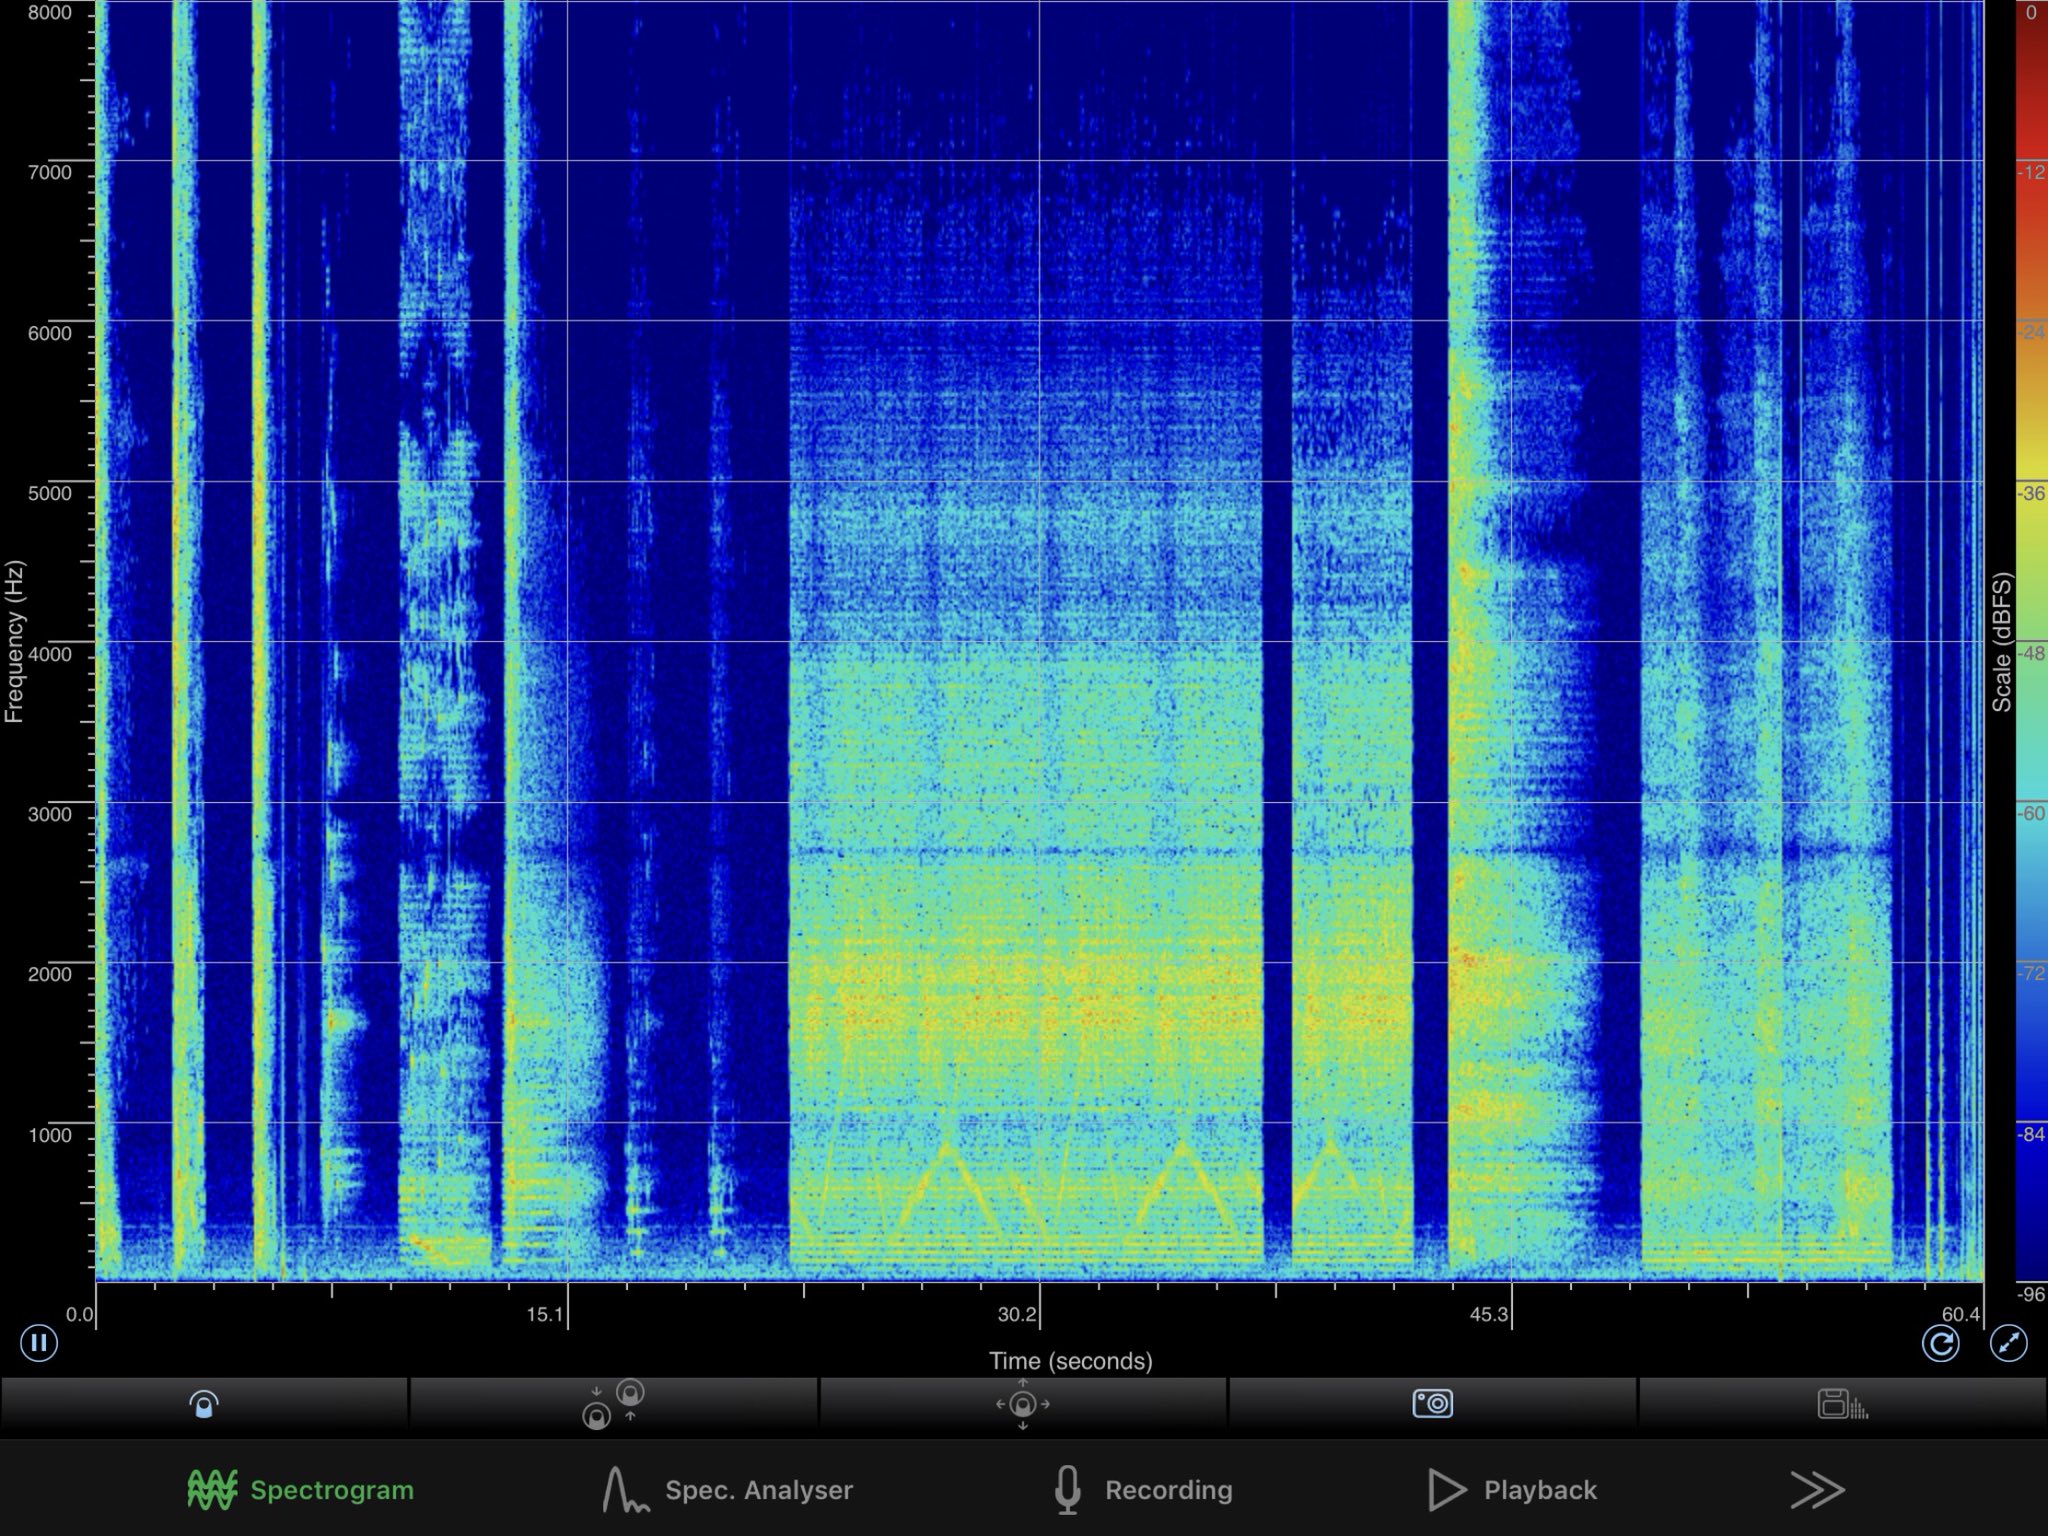Select the two-finger pinch zoom gesture icon
The width and height of the screenshot is (2048, 1536).
[x=613, y=1404]
